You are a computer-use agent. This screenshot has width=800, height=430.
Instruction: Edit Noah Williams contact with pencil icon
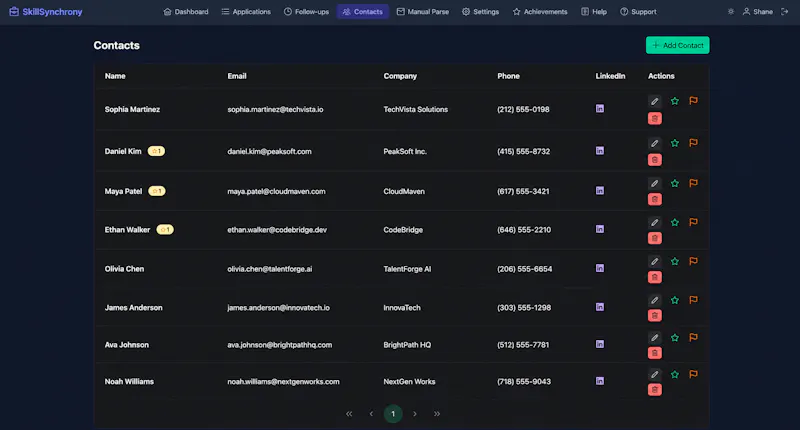click(655, 375)
